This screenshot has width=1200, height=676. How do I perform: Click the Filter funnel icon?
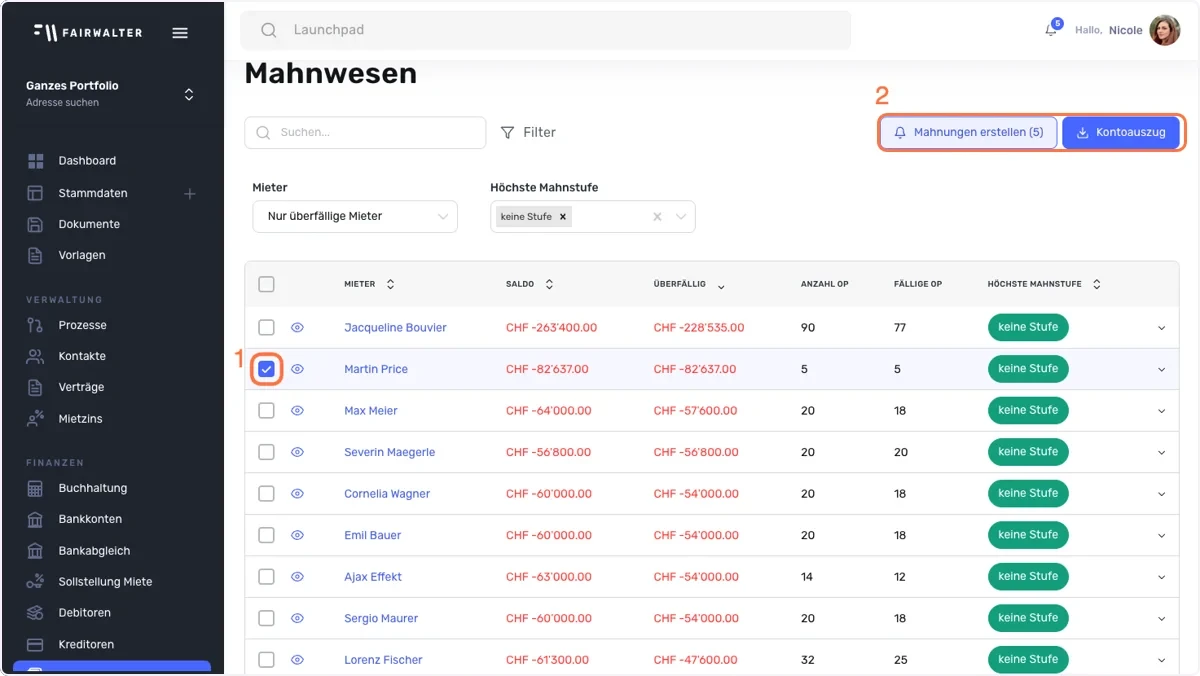click(x=508, y=132)
